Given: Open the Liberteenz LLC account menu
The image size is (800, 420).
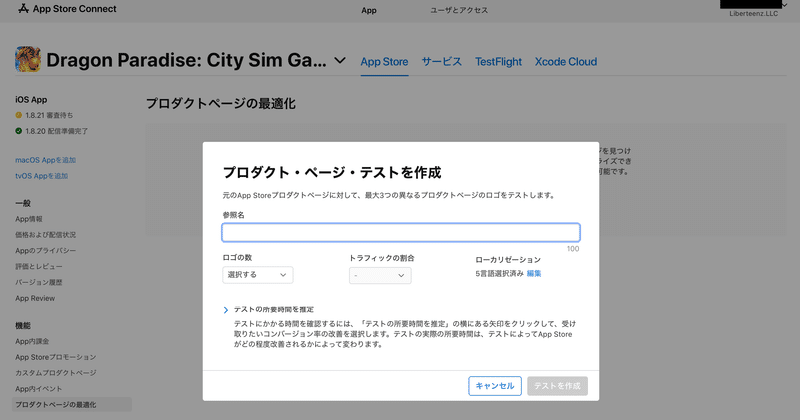Looking at the screenshot, I should click(x=754, y=9).
